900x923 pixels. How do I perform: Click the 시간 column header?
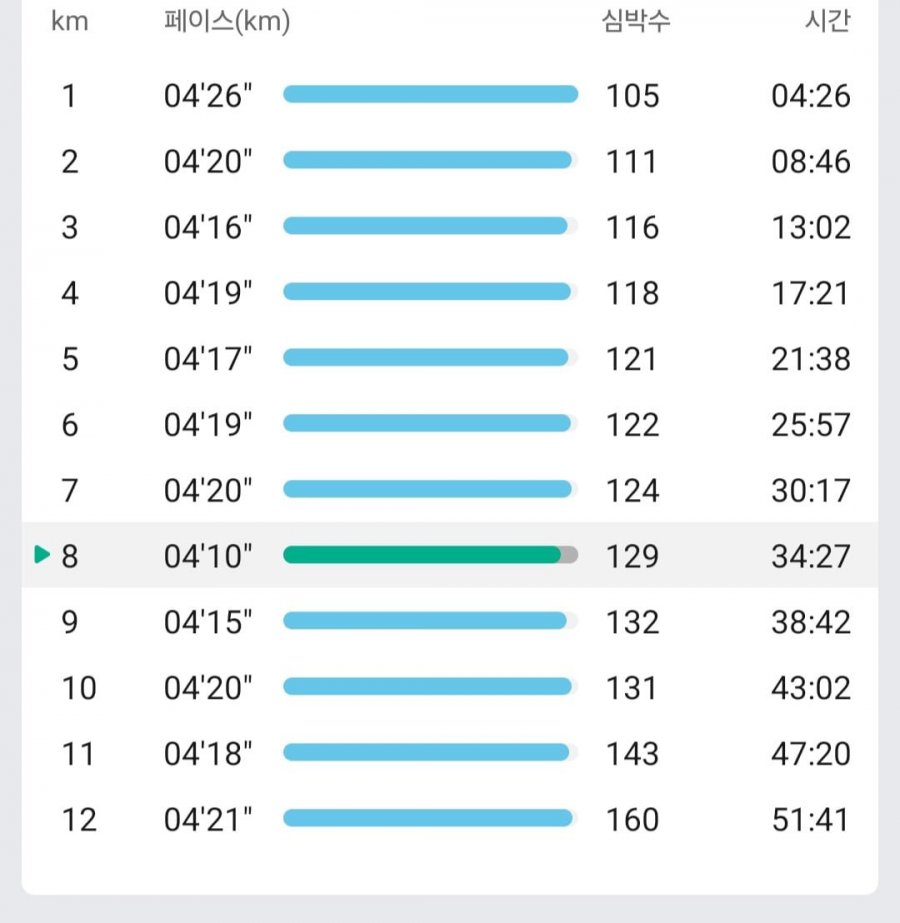tap(828, 21)
